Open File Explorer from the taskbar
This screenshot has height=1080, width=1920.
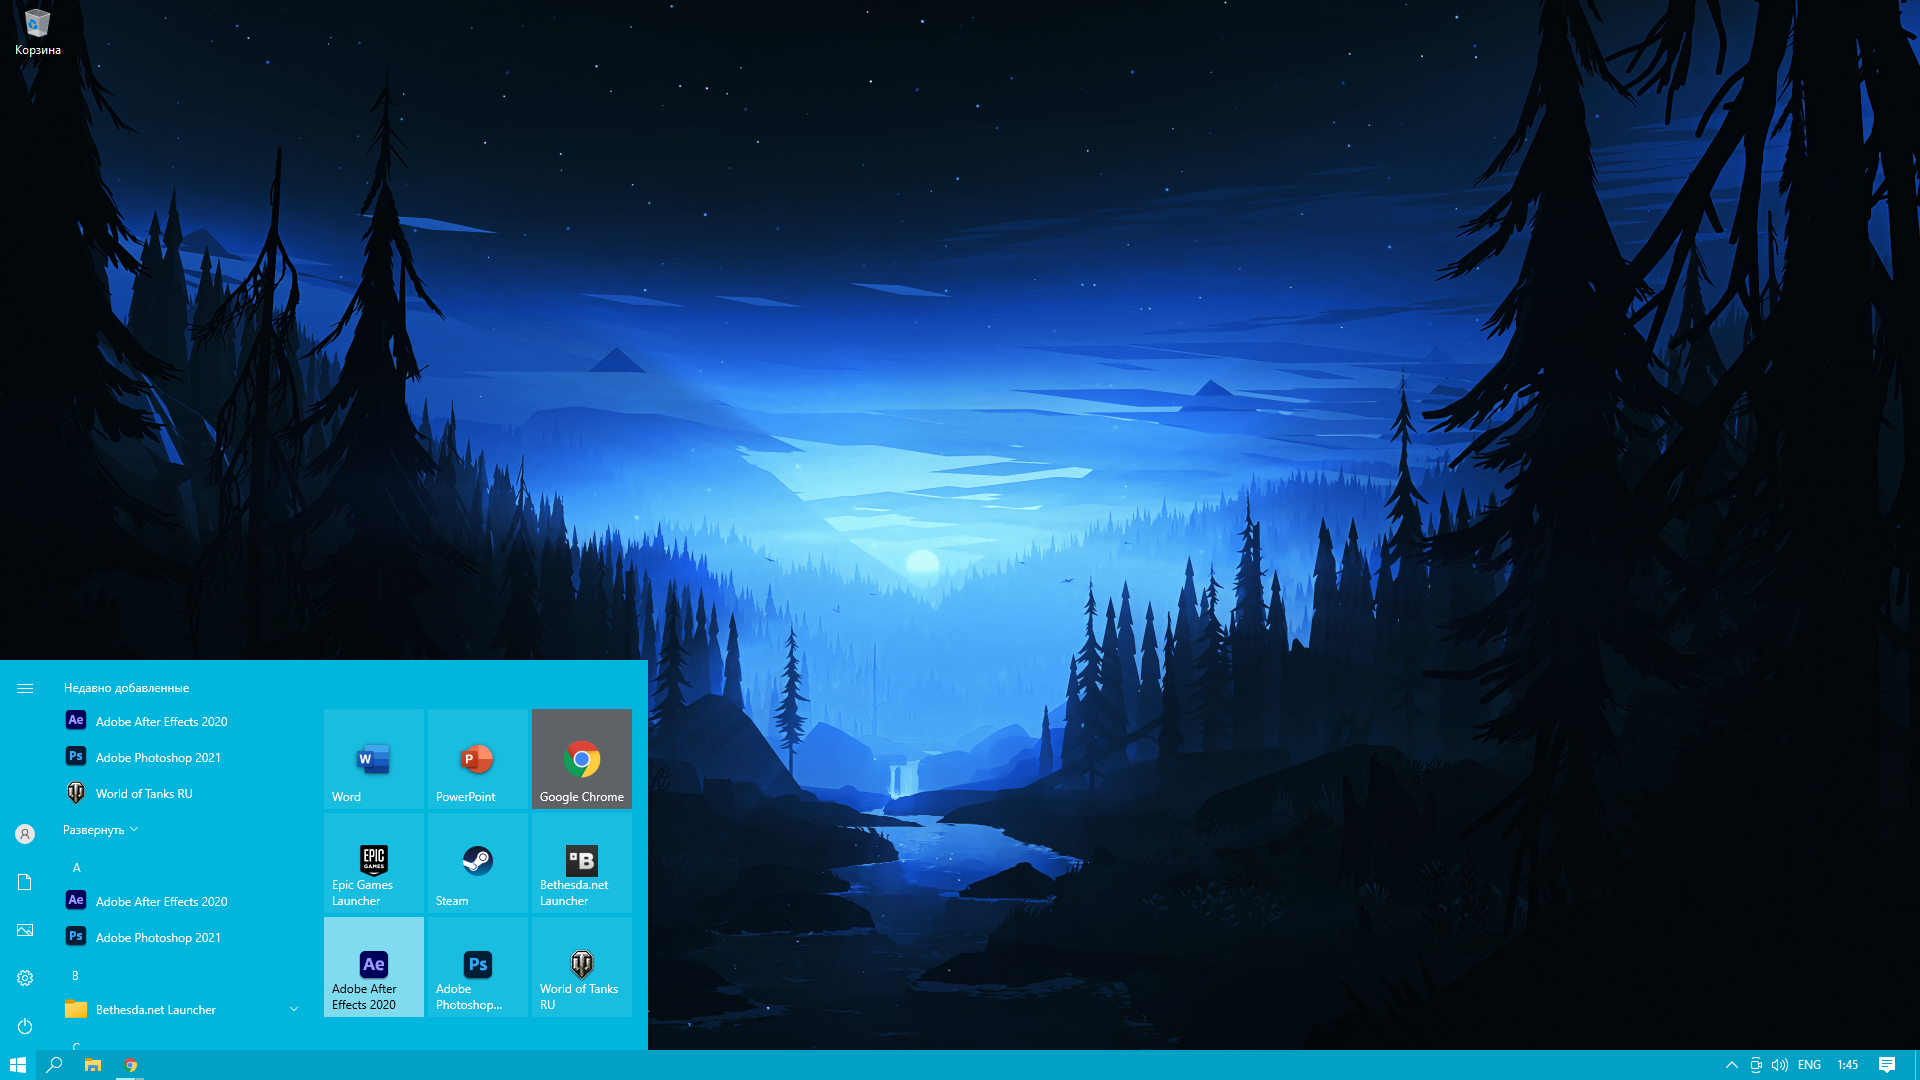93,1065
